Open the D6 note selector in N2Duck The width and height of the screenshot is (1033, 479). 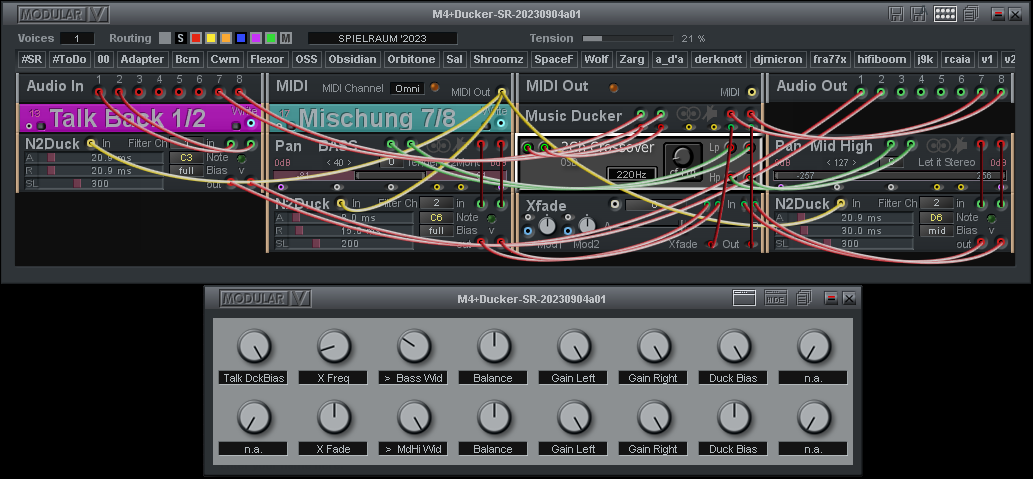coord(935,217)
